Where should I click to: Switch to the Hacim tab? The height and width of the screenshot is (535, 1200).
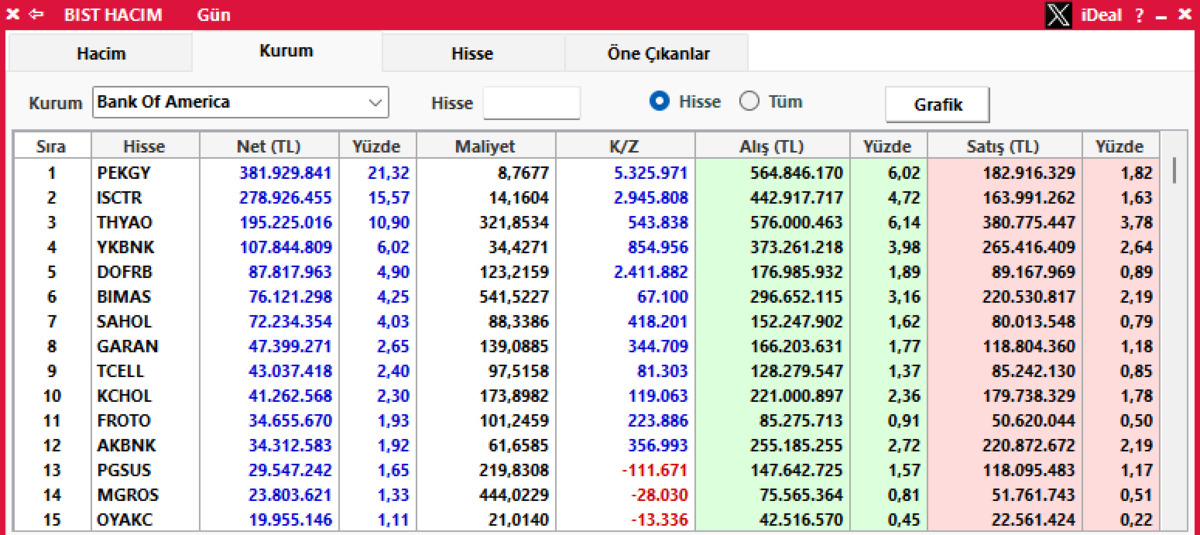pos(100,54)
